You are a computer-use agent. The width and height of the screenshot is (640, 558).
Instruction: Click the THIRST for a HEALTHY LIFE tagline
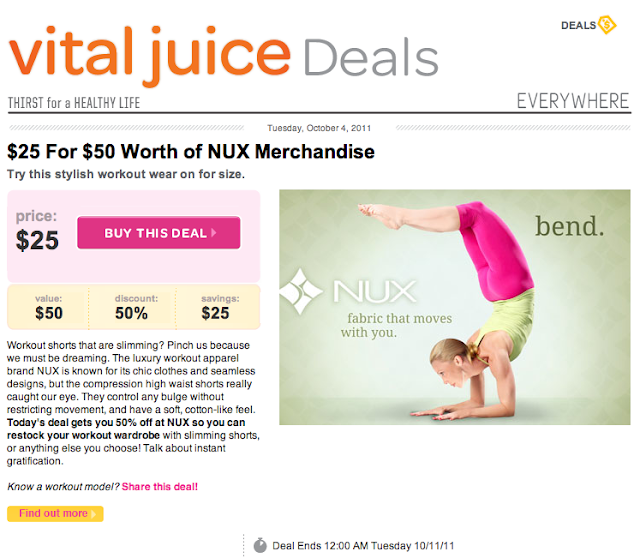click(x=74, y=102)
